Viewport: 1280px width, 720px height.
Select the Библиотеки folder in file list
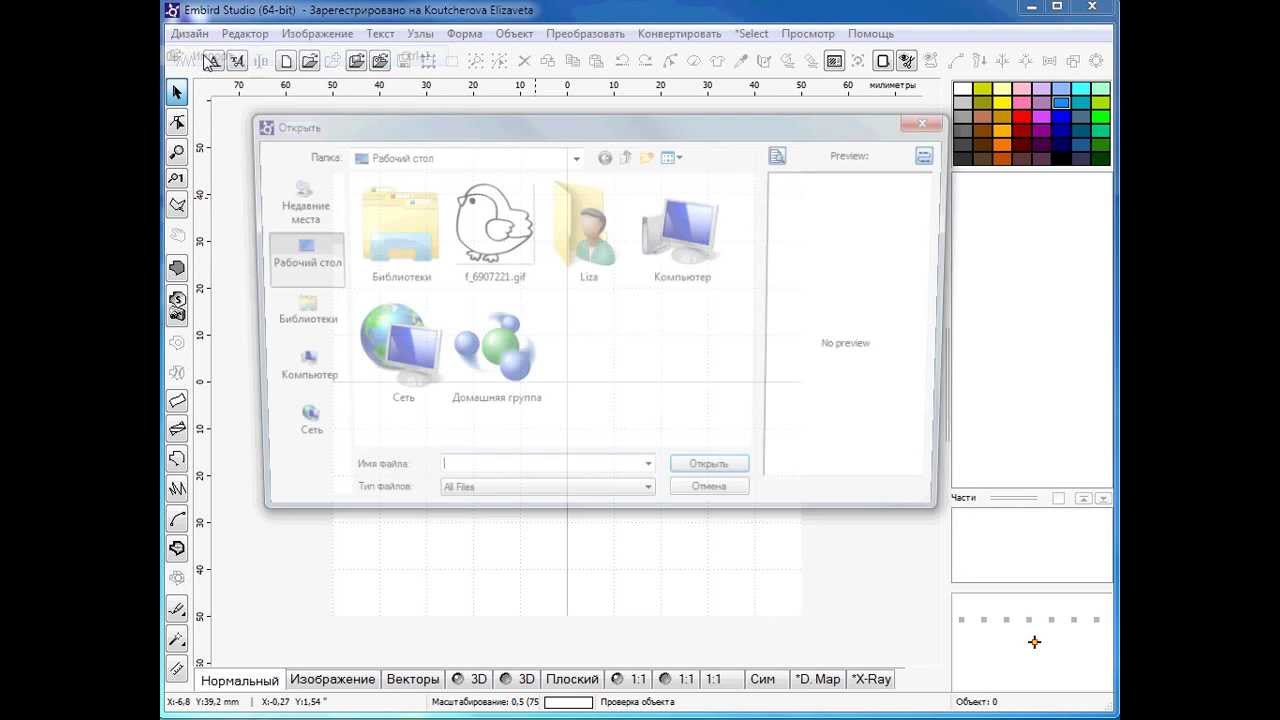pyautogui.click(x=401, y=233)
